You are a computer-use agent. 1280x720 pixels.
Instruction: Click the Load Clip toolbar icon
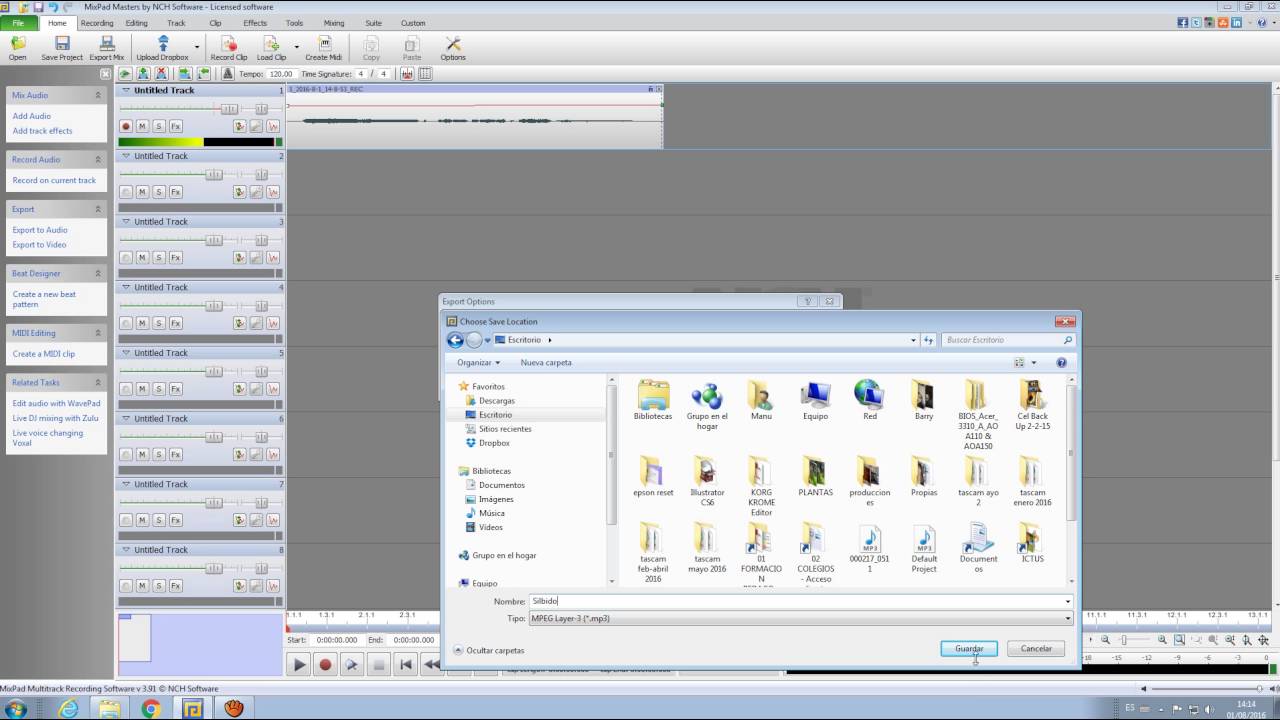(271, 48)
